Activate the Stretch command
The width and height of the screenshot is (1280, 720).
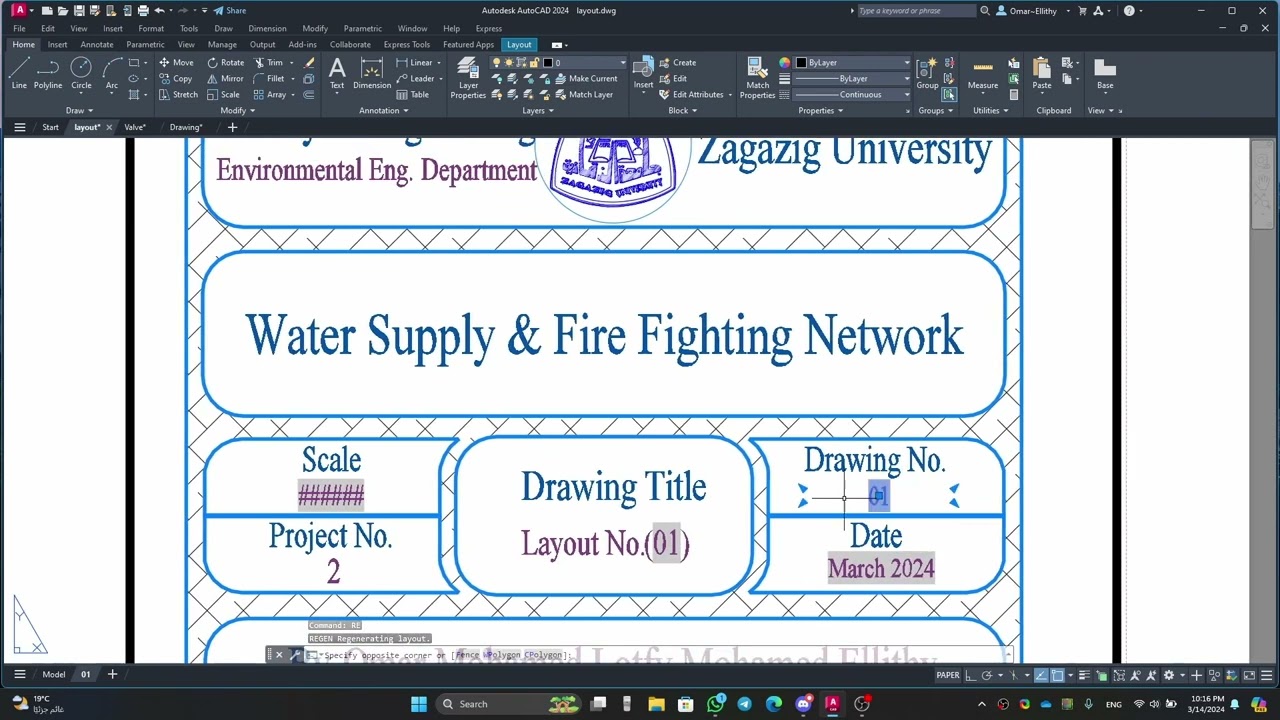178,94
